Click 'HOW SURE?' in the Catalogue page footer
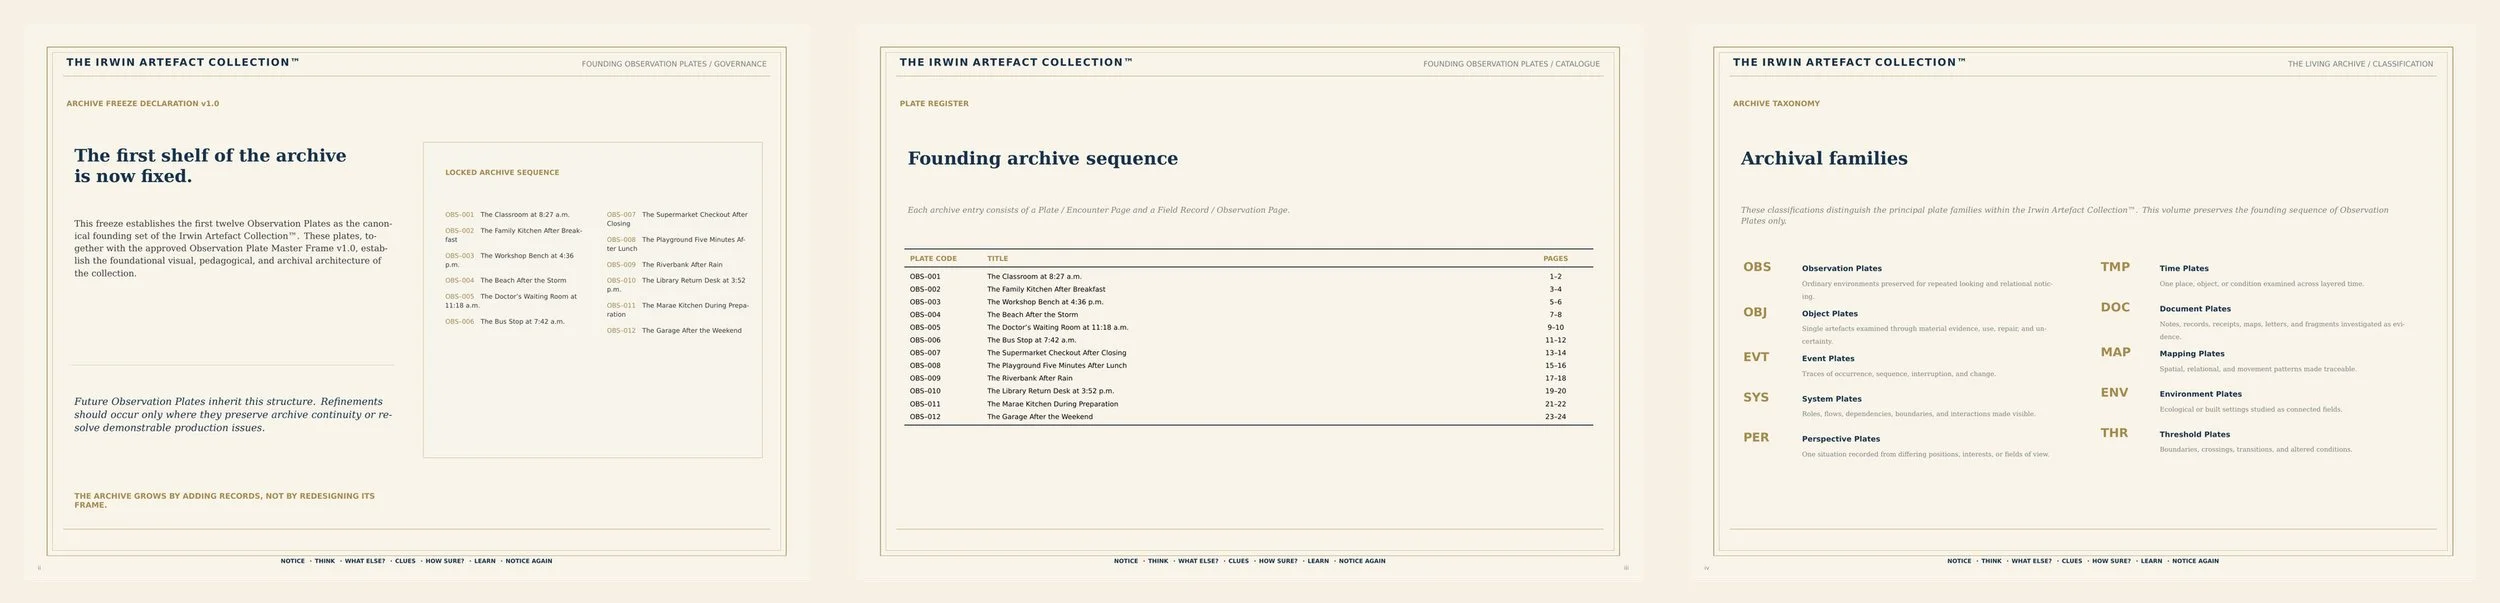The width and height of the screenshot is (2500, 603). [1278, 561]
